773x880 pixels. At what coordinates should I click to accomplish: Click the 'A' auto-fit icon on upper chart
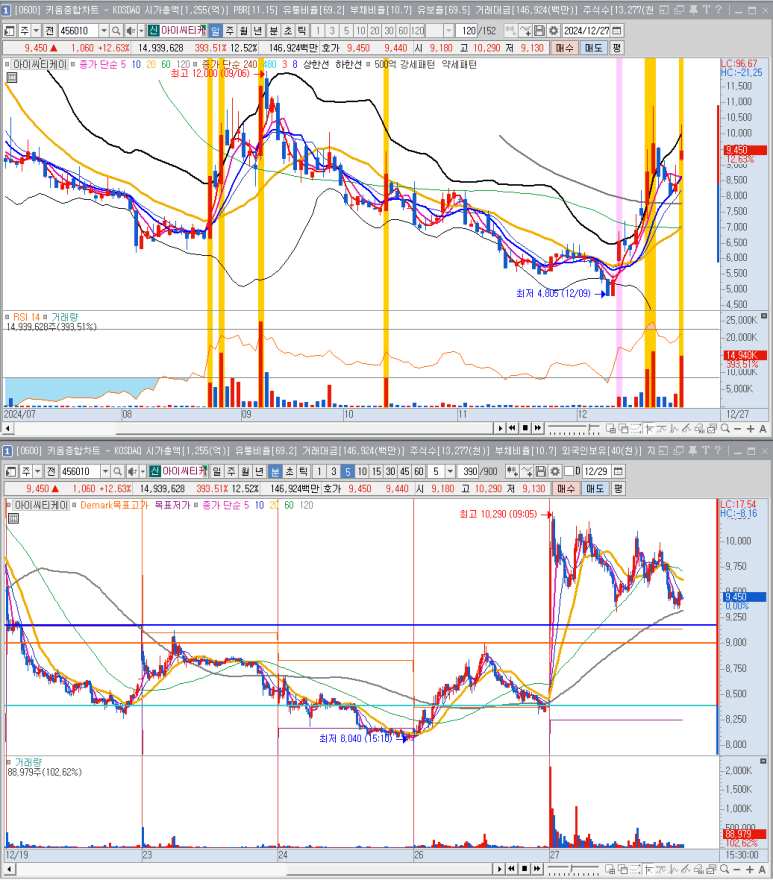pyautogui.click(x=762, y=429)
